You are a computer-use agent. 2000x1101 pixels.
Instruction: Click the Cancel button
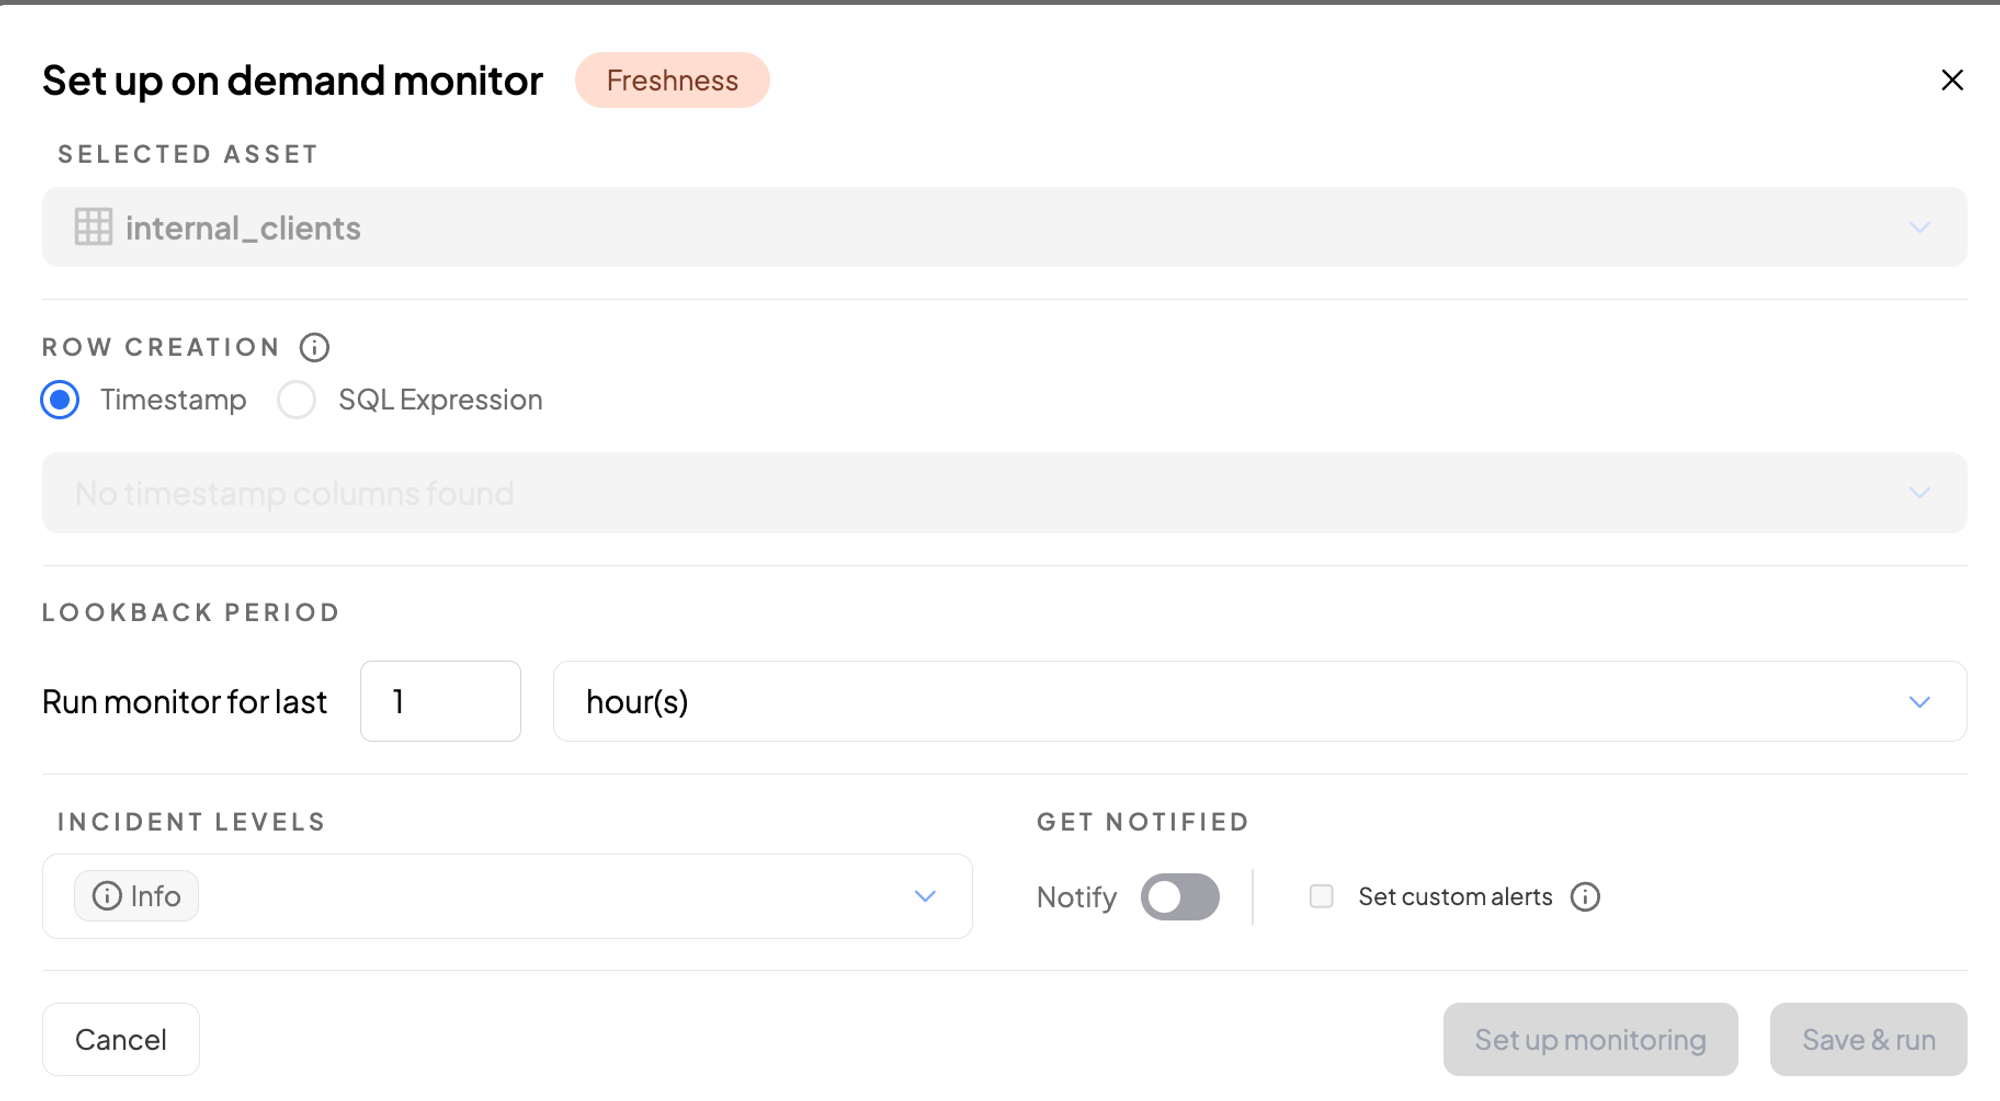[121, 1040]
